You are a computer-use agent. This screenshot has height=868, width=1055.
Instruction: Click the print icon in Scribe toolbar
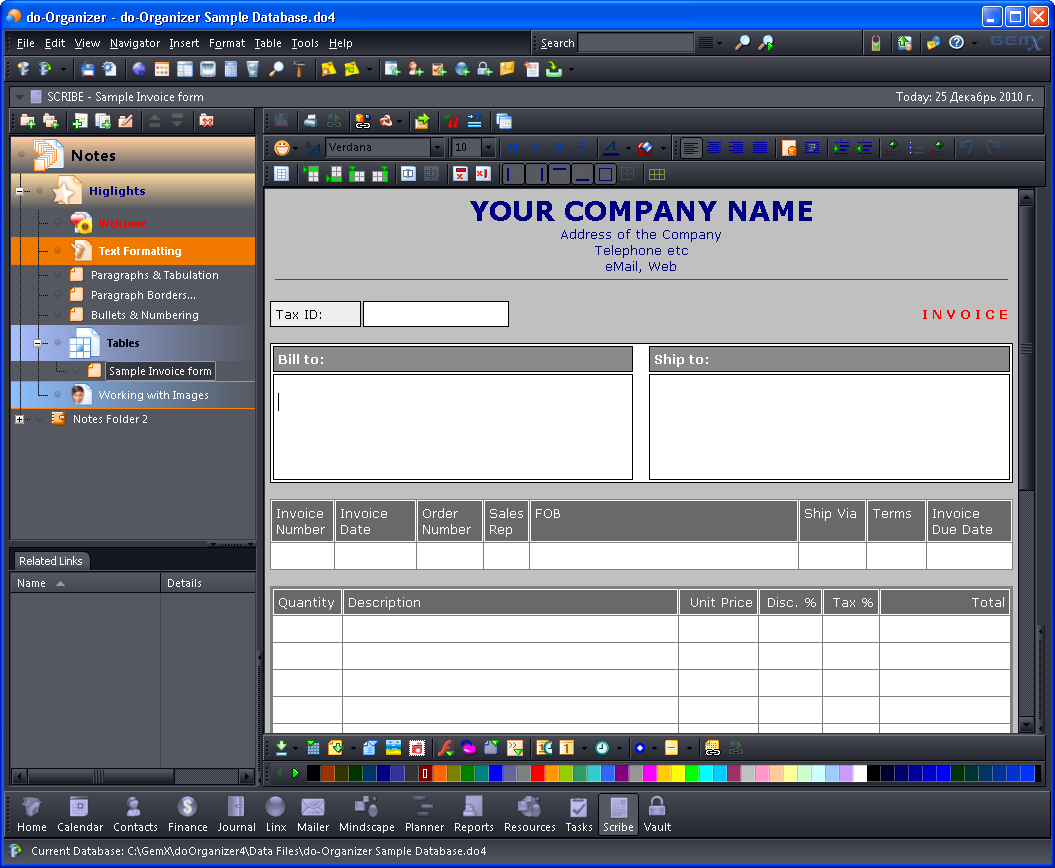[x=311, y=121]
